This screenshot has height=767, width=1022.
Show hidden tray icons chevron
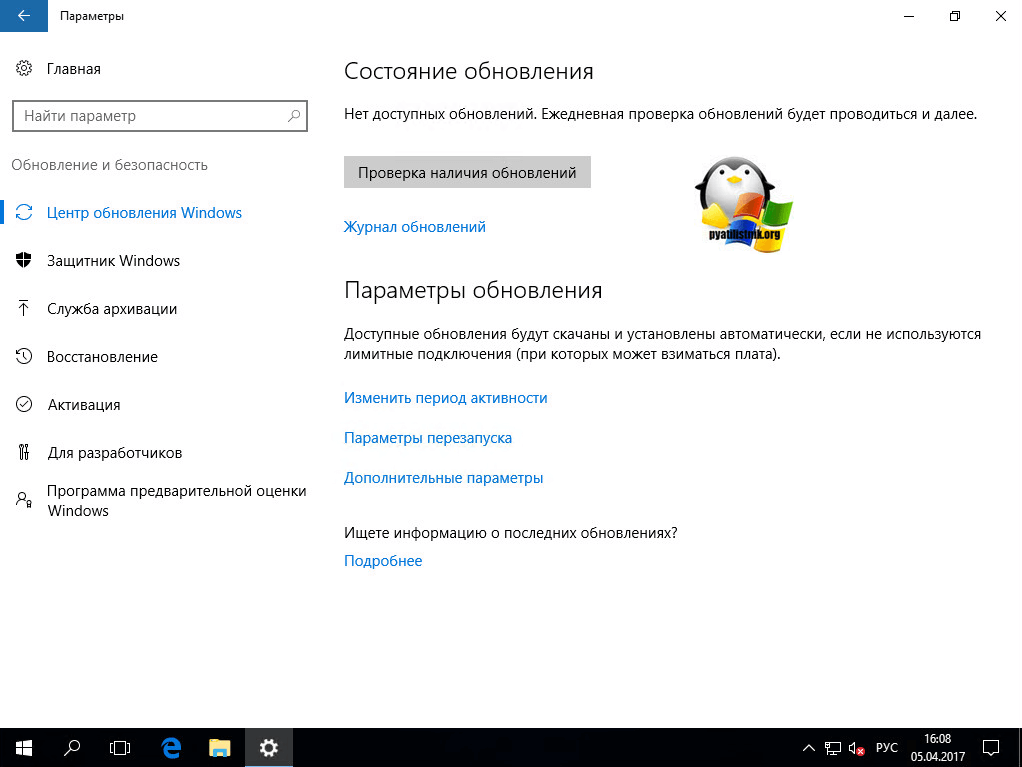coord(808,748)
